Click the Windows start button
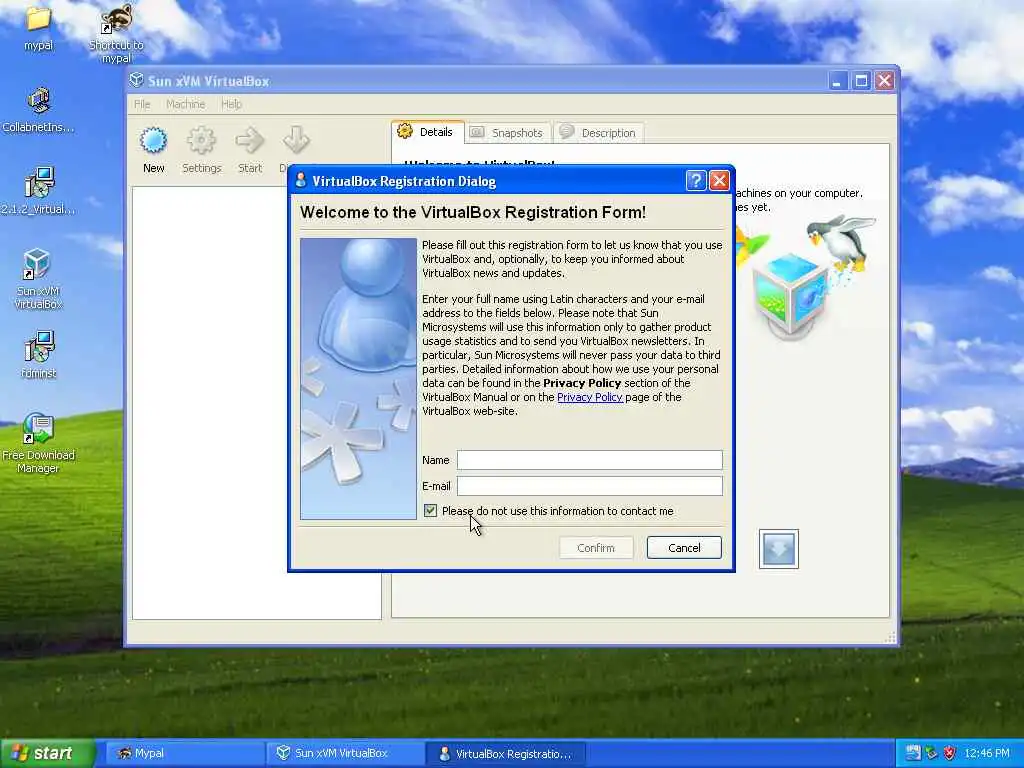 pos(47,753)
